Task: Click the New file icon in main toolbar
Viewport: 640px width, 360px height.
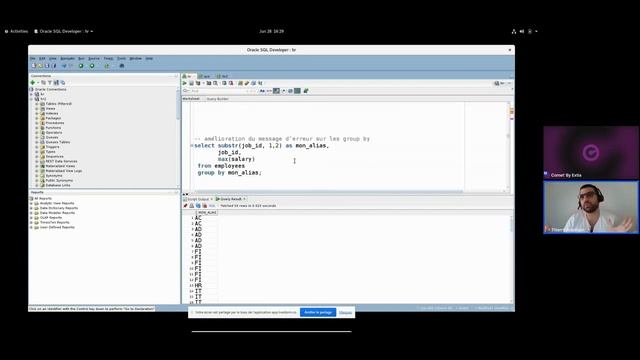Action: pyautogui.click(x=34, y=66)
